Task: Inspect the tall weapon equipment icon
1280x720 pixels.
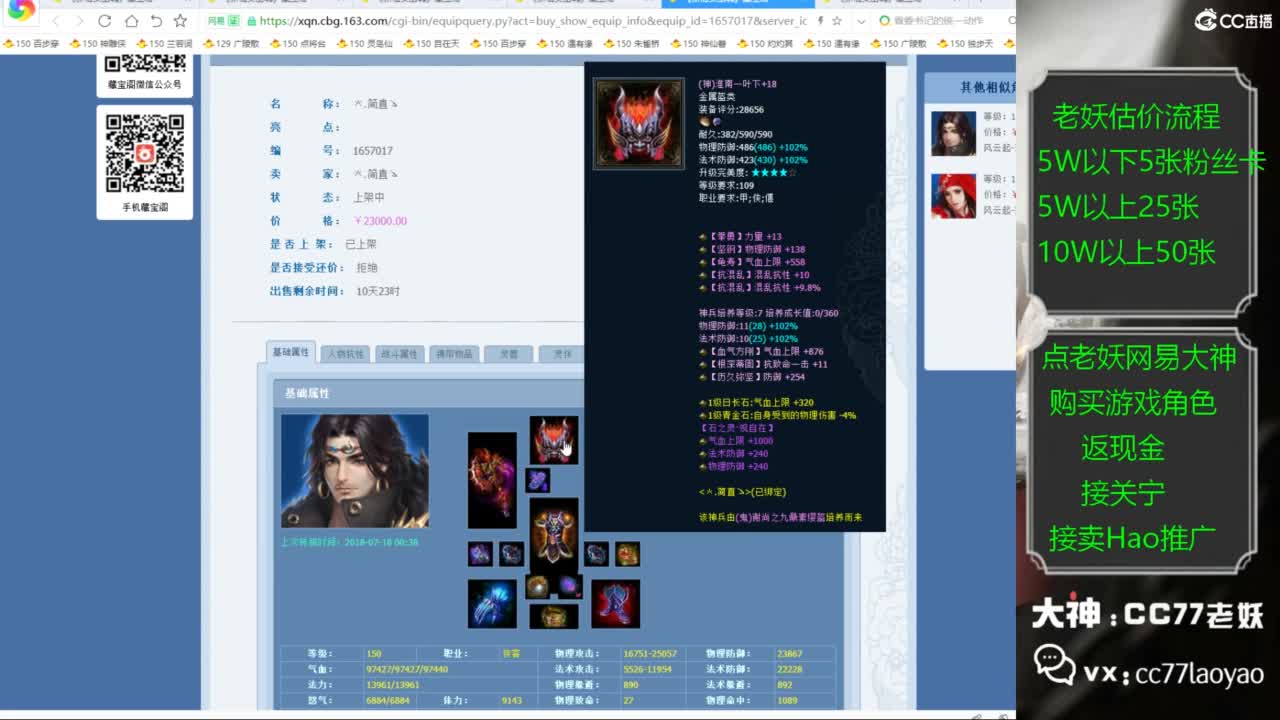Action: click(492, 480)
